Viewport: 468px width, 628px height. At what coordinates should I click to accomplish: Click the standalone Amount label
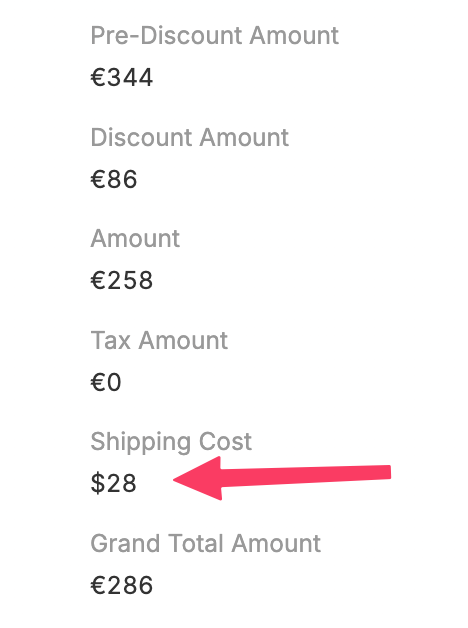[x=135, y=239]
